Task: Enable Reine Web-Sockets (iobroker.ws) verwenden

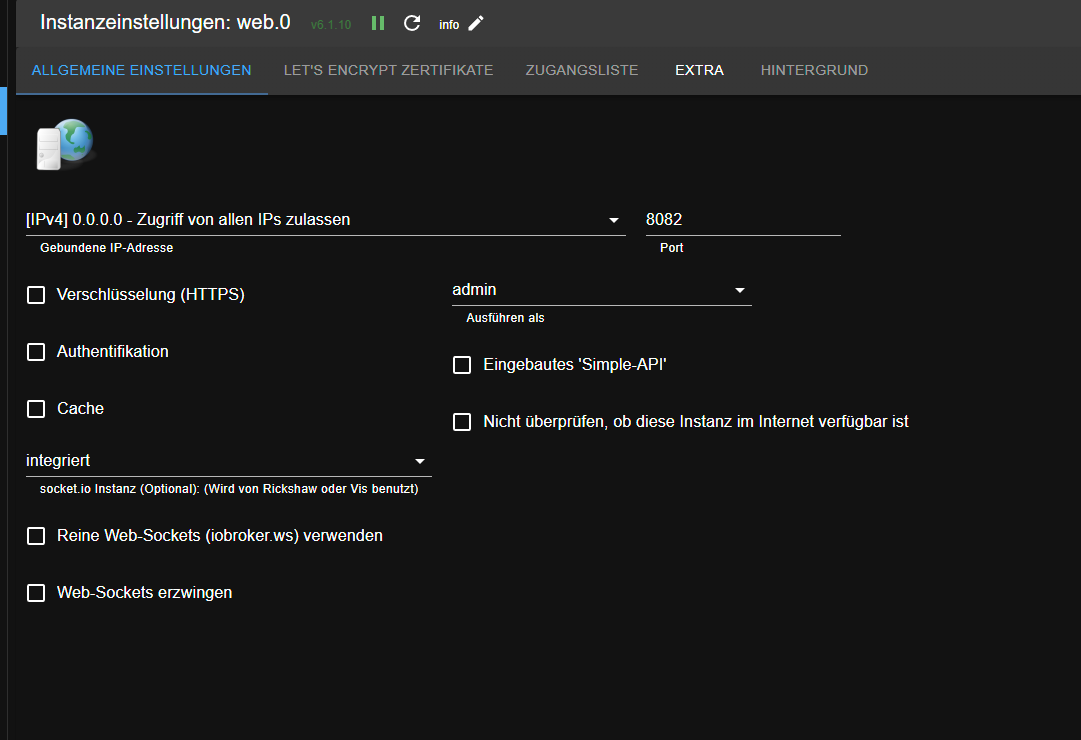Action: [x=36, y=536]
